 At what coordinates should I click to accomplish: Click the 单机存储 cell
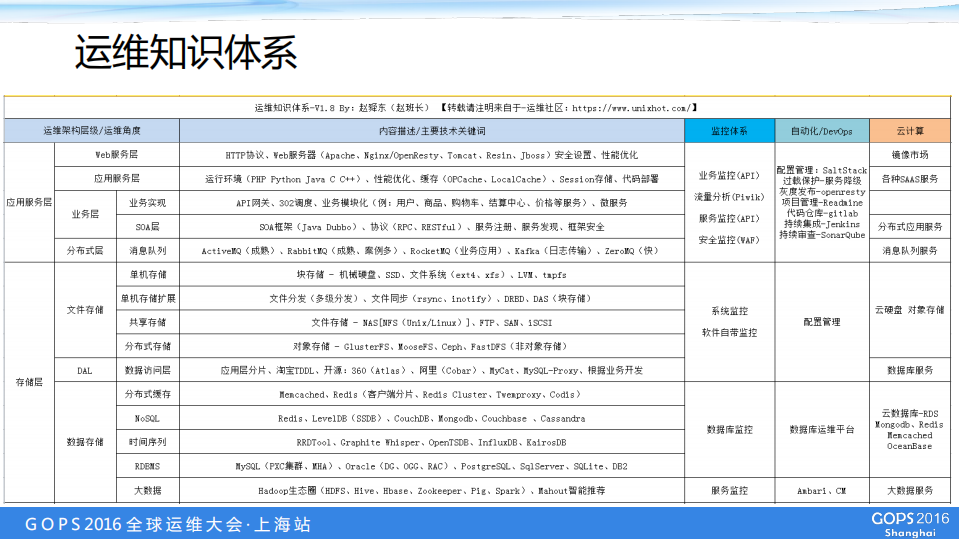pyautogui.click(x=147, y=275)
